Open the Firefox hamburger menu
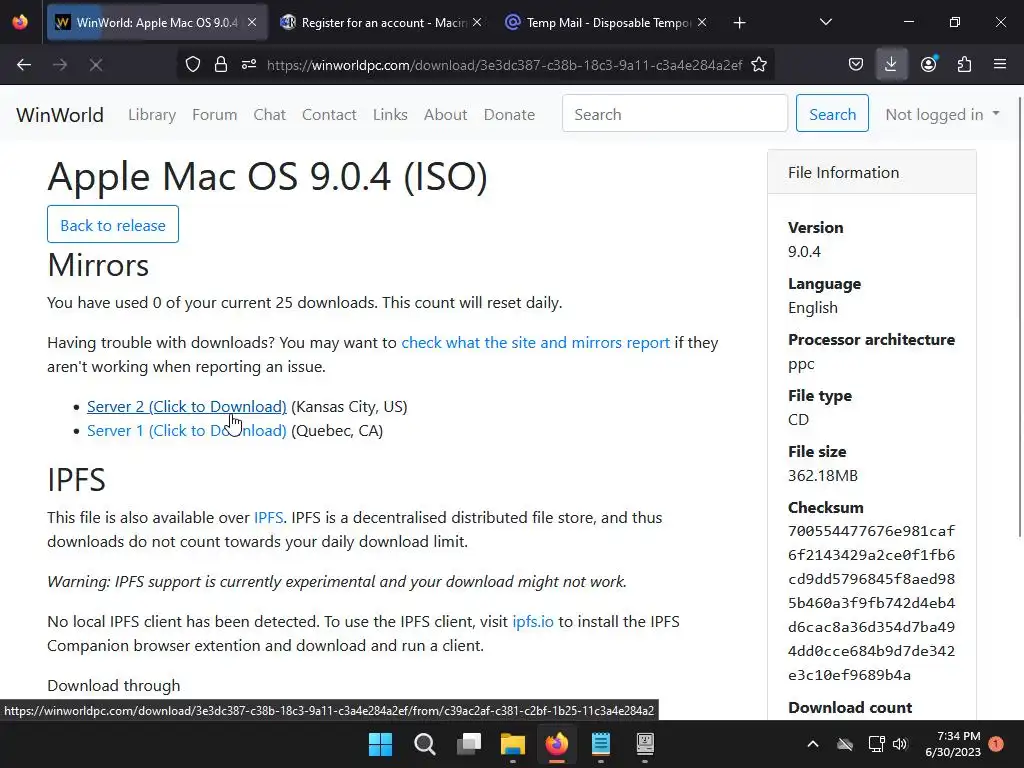 (x=999, y=65)
